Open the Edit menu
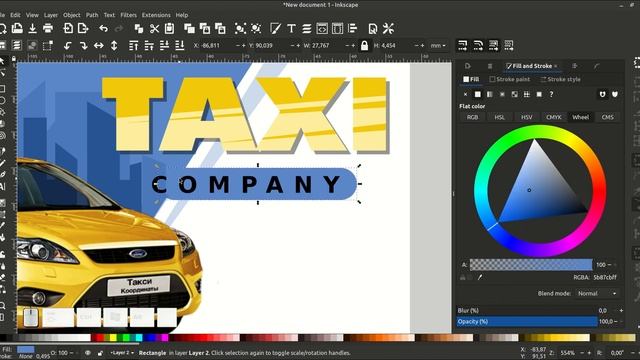Screen dimensions: 640x360 coord(16,15)
